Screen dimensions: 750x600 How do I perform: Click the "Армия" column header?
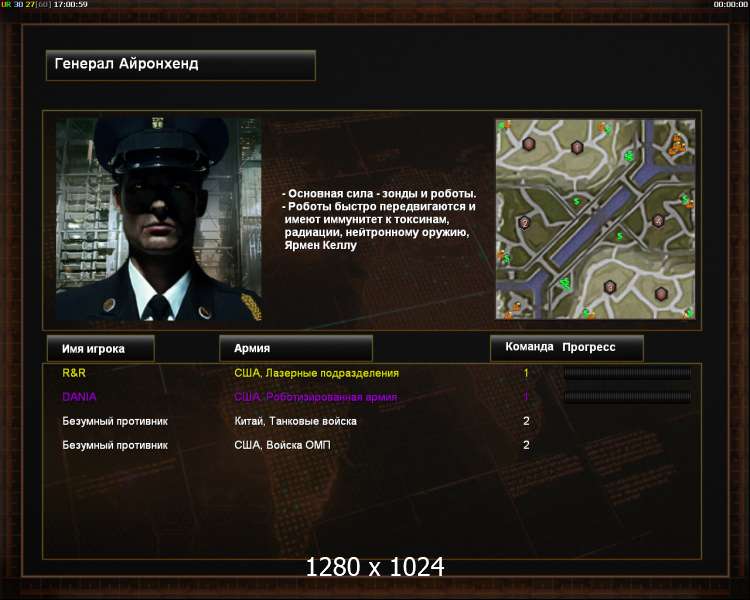(x=296, y=348)
